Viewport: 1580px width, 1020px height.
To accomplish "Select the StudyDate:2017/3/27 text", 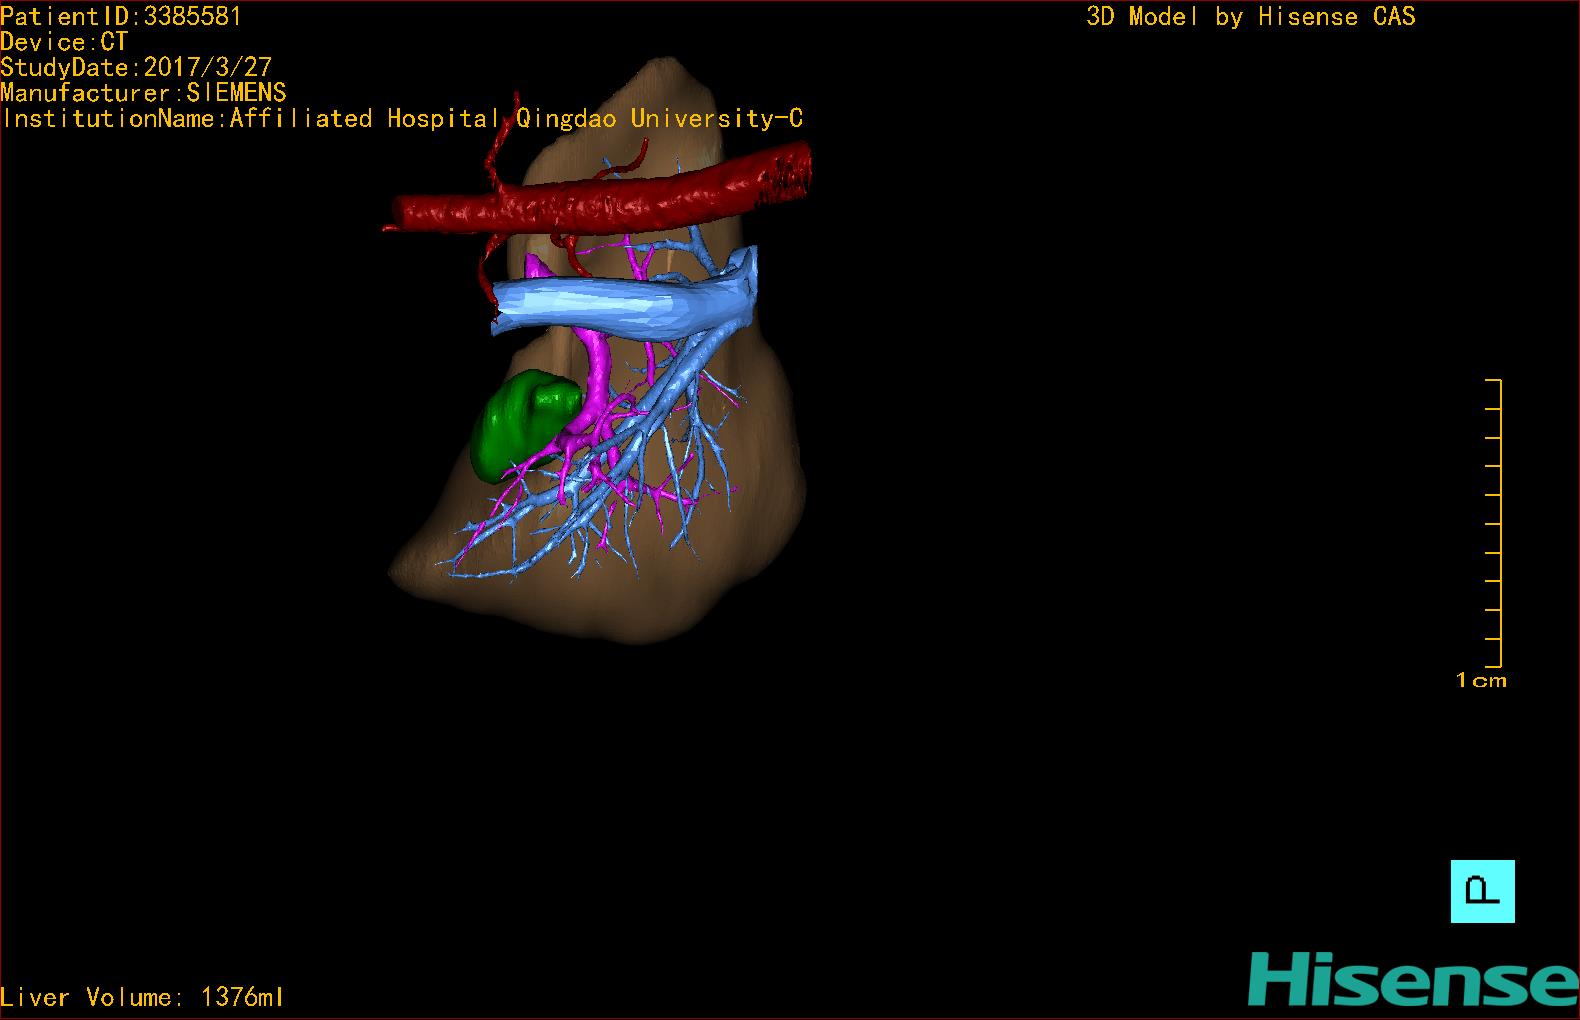I will pos(136,67).
